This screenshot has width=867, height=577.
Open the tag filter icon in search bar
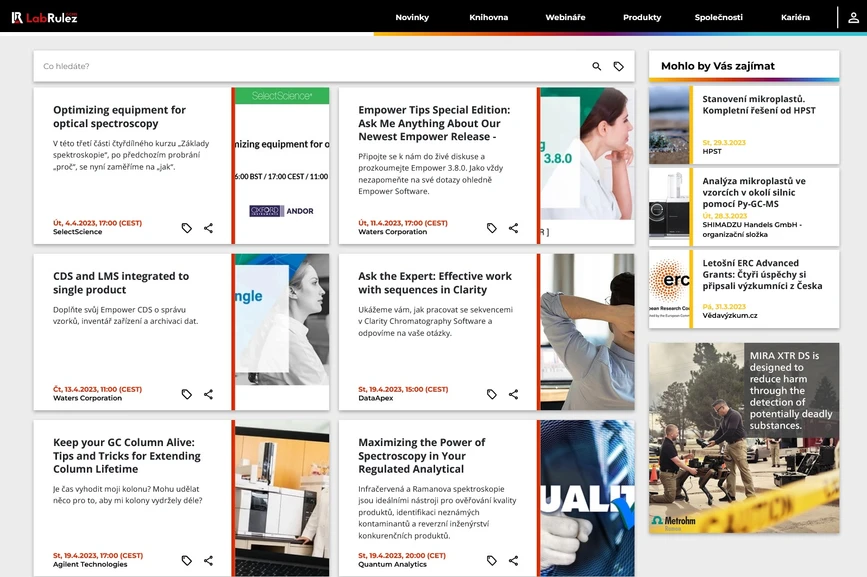619,67
